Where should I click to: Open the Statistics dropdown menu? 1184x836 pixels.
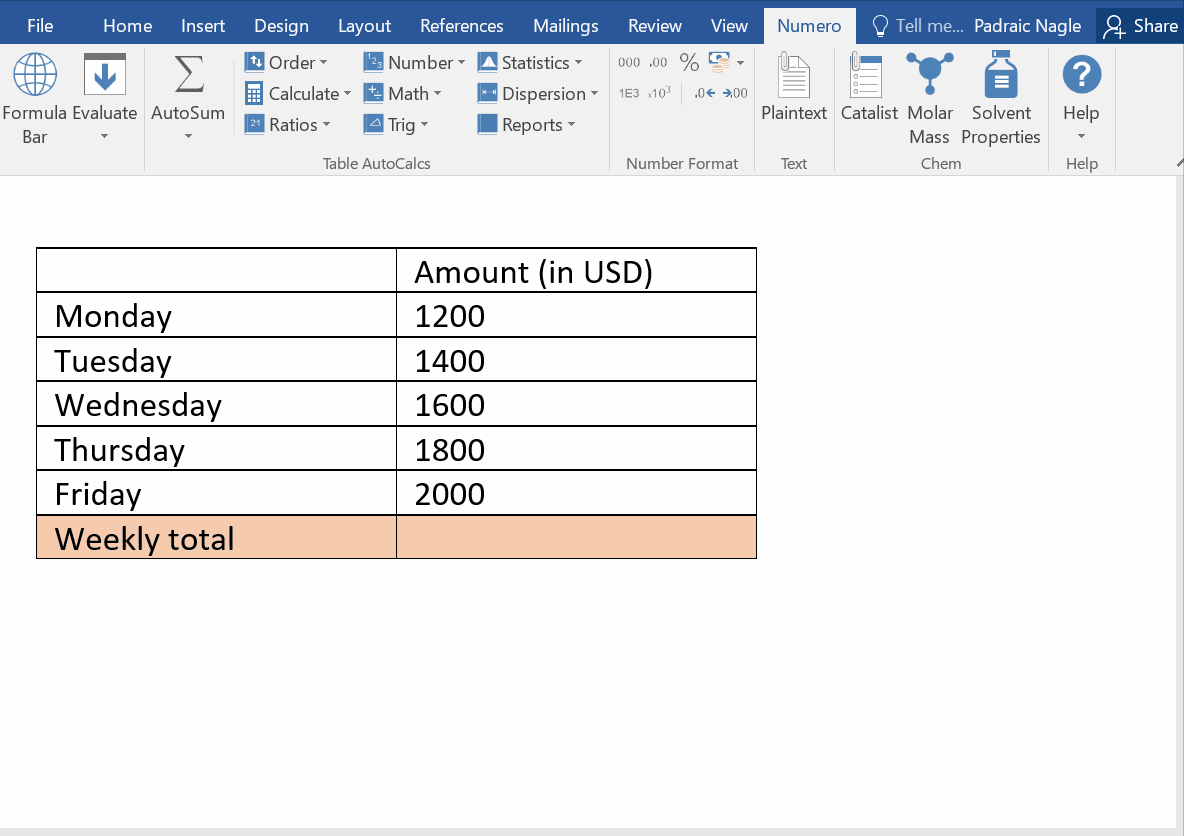click(531, 63)
